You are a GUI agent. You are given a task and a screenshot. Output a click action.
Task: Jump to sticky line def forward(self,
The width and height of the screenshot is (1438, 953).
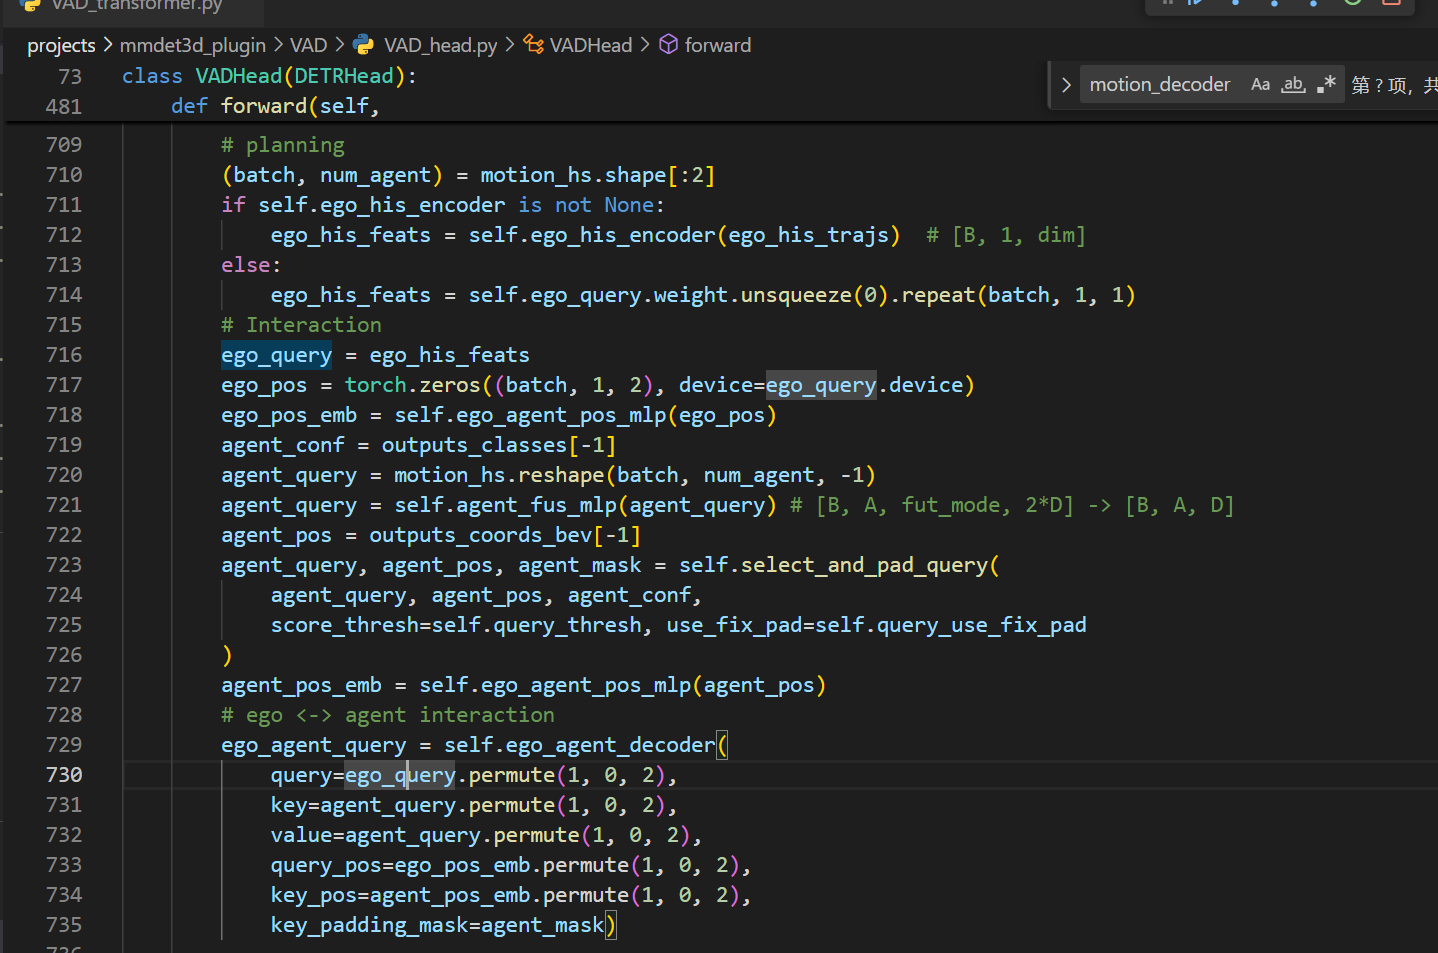[274, 106]
